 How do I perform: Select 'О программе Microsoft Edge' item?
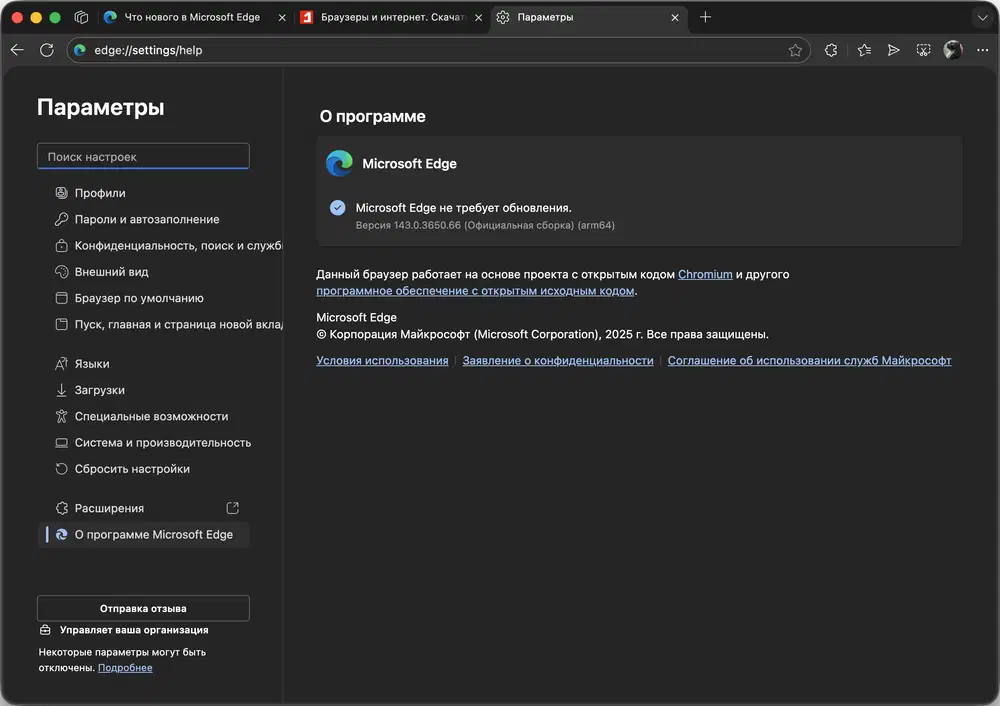pyautogui.click(x=143, y=534)
